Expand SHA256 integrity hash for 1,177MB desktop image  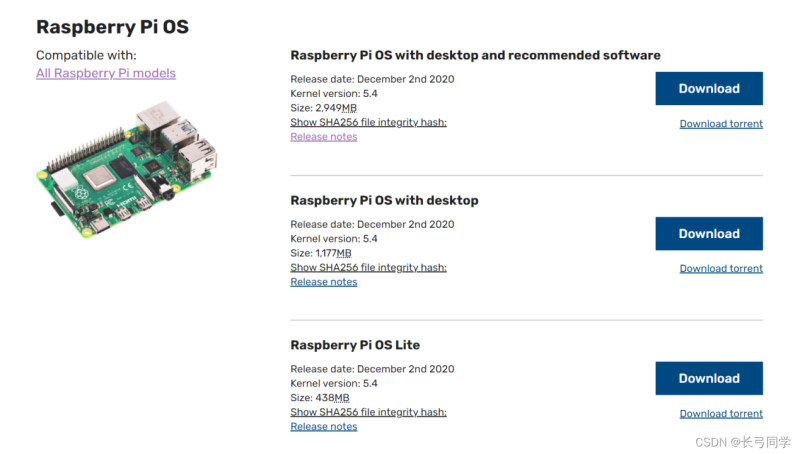[368, 267]
